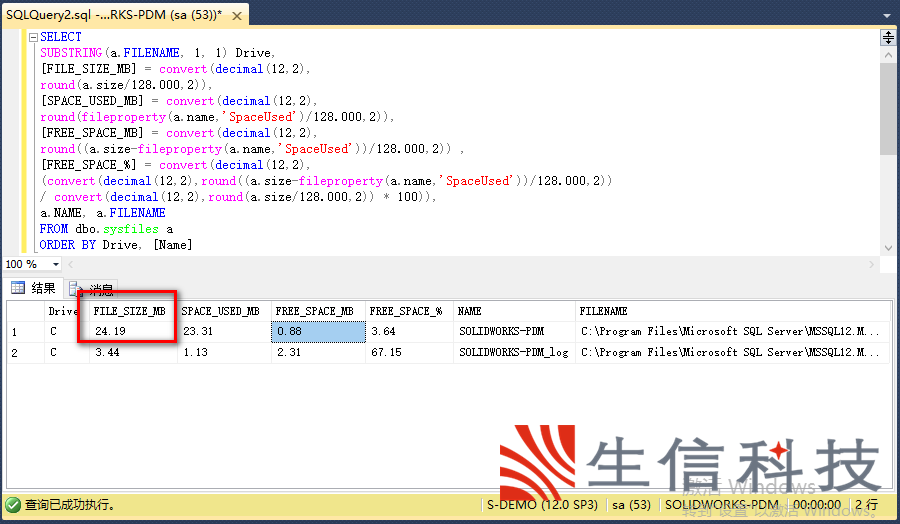
Task: Click editor scrollbar up arrow
Action: coord(888,55)
